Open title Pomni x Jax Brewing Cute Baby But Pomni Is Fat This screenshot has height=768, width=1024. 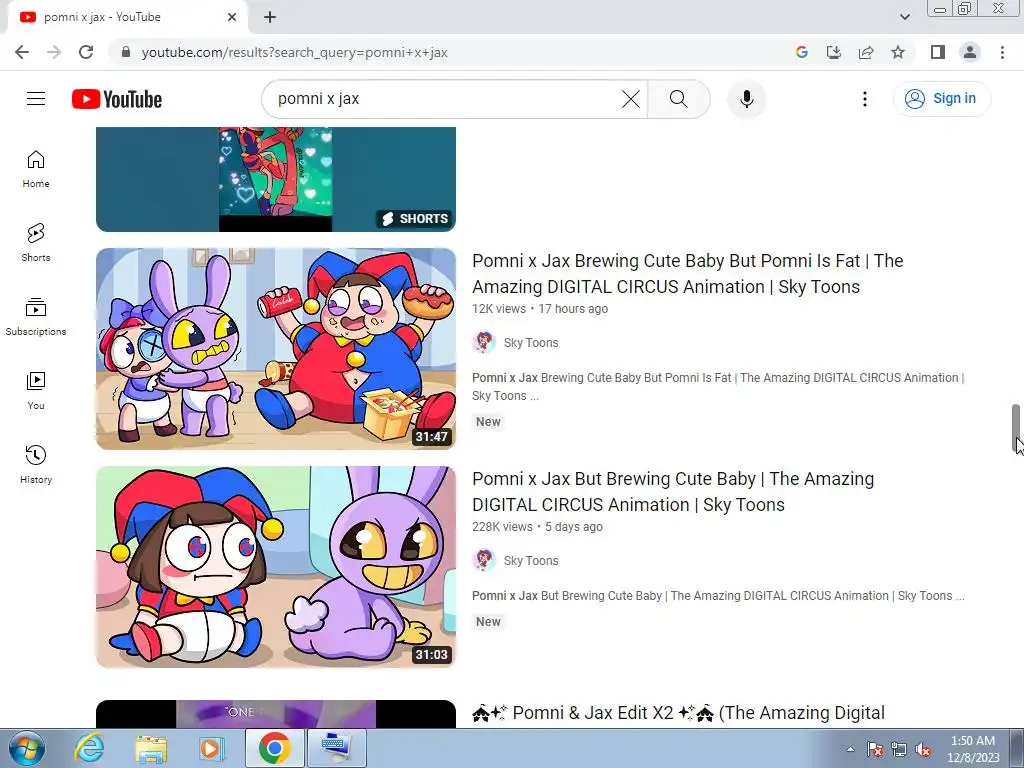pos(687,274)
